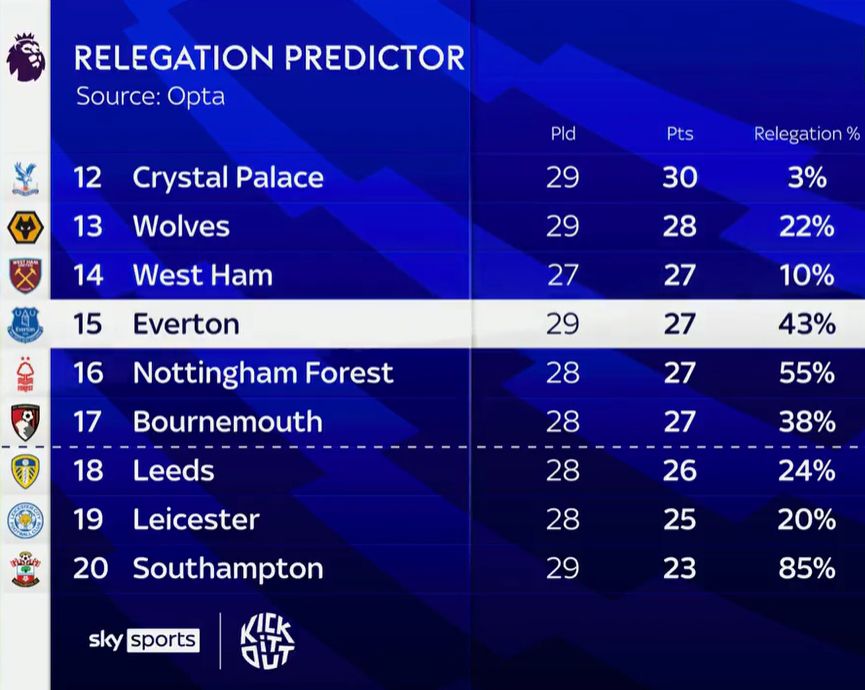
Task: Click the West Ham club crest
Action: [25, 275]
